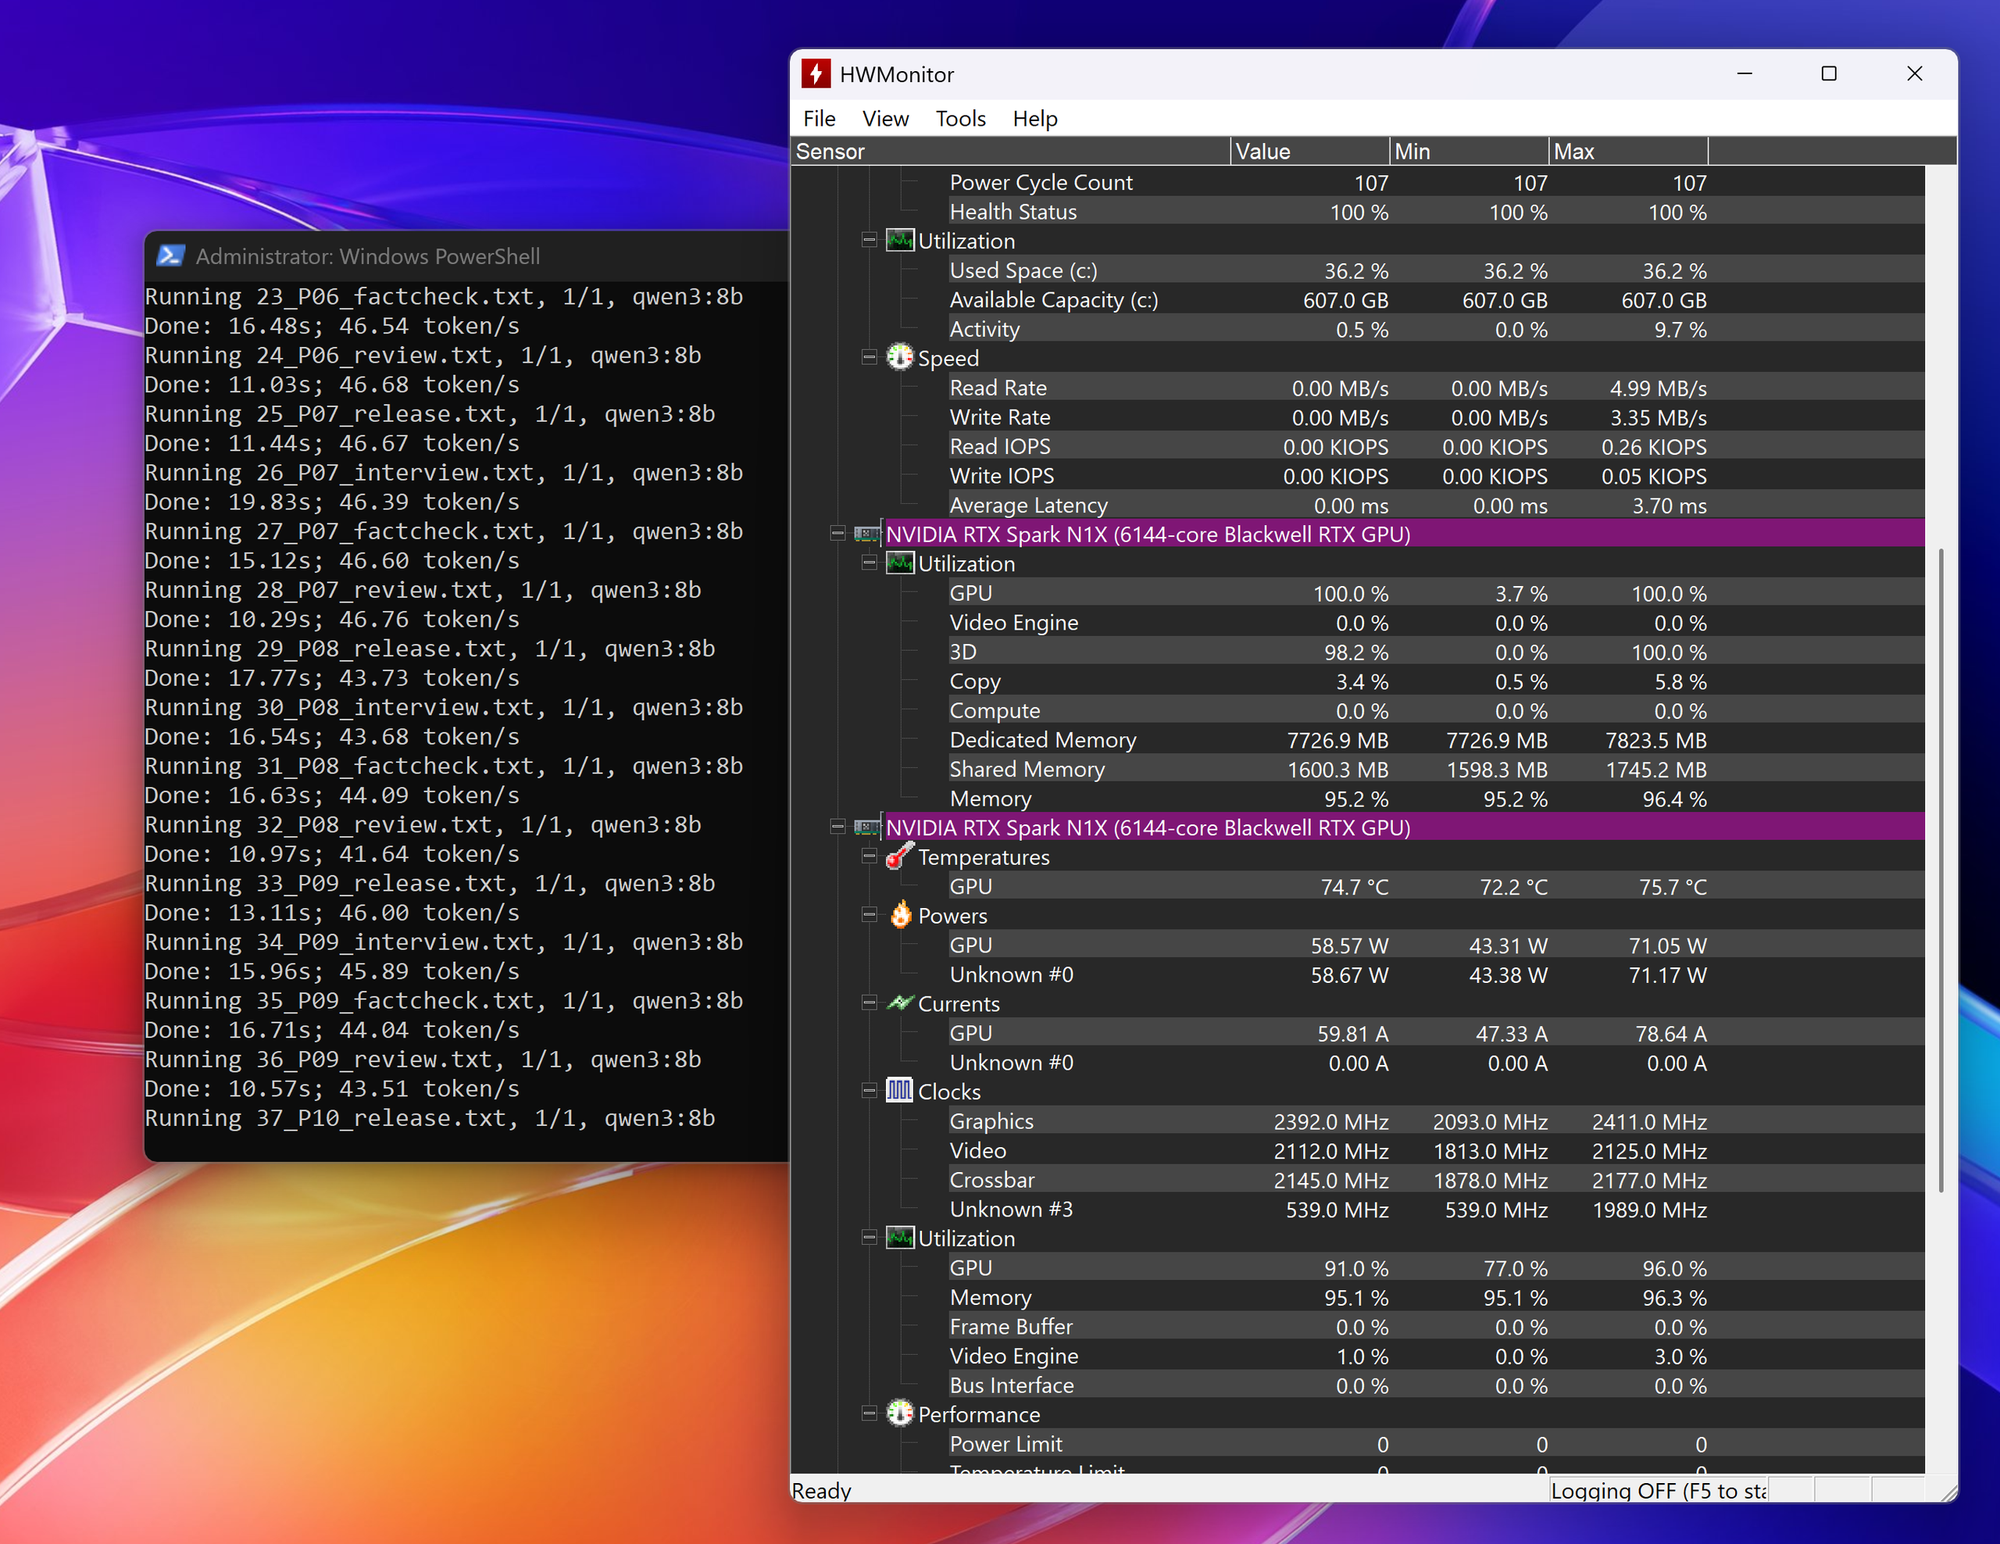This screenshot has height=1544, width=2000.
Task: Open the View menu
Action: pyautogui.click(x=885, y=118)
